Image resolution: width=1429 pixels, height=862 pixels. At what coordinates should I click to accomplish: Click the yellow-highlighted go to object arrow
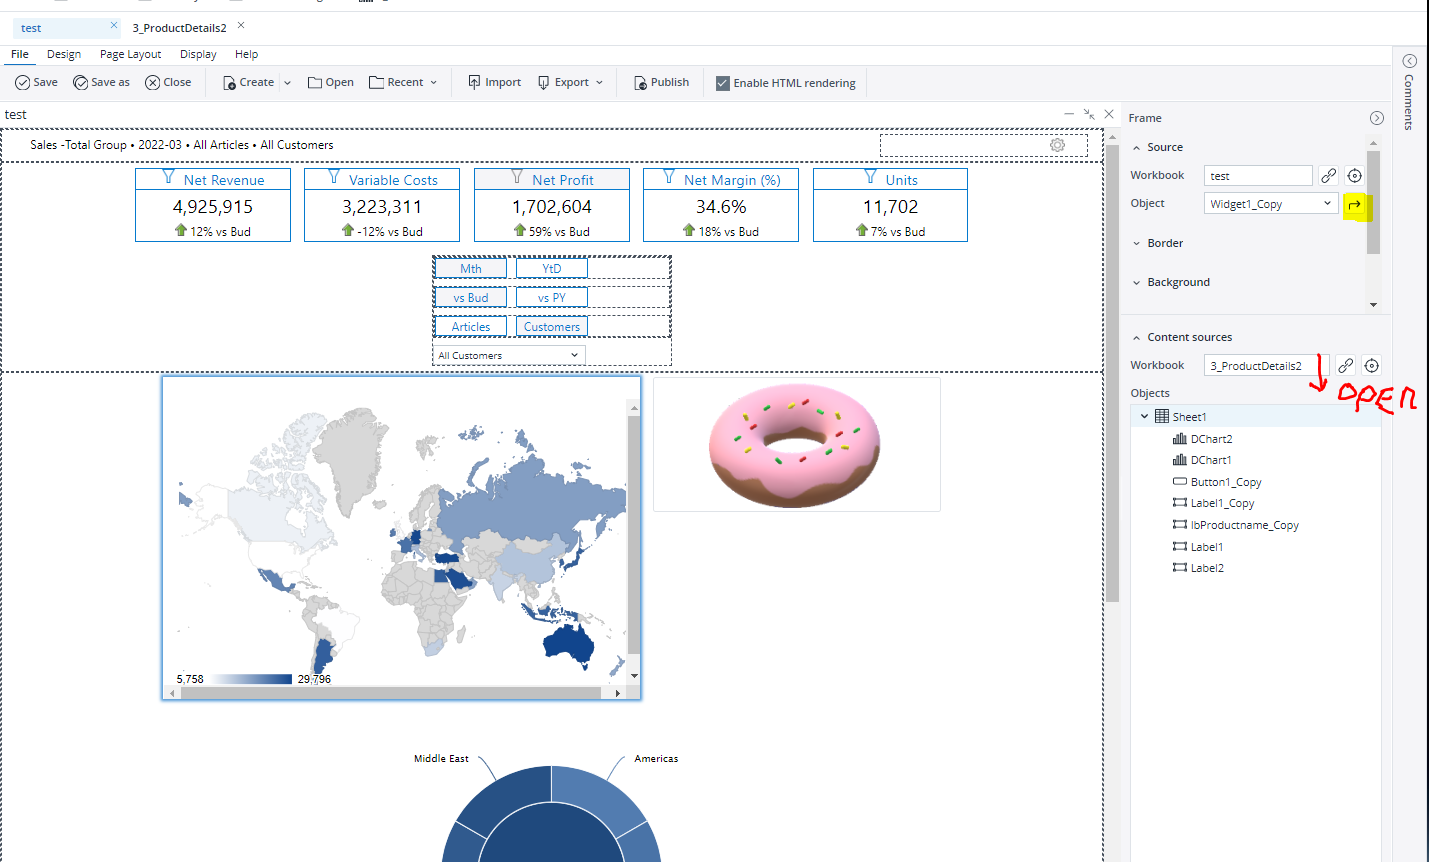(1354, 205)
